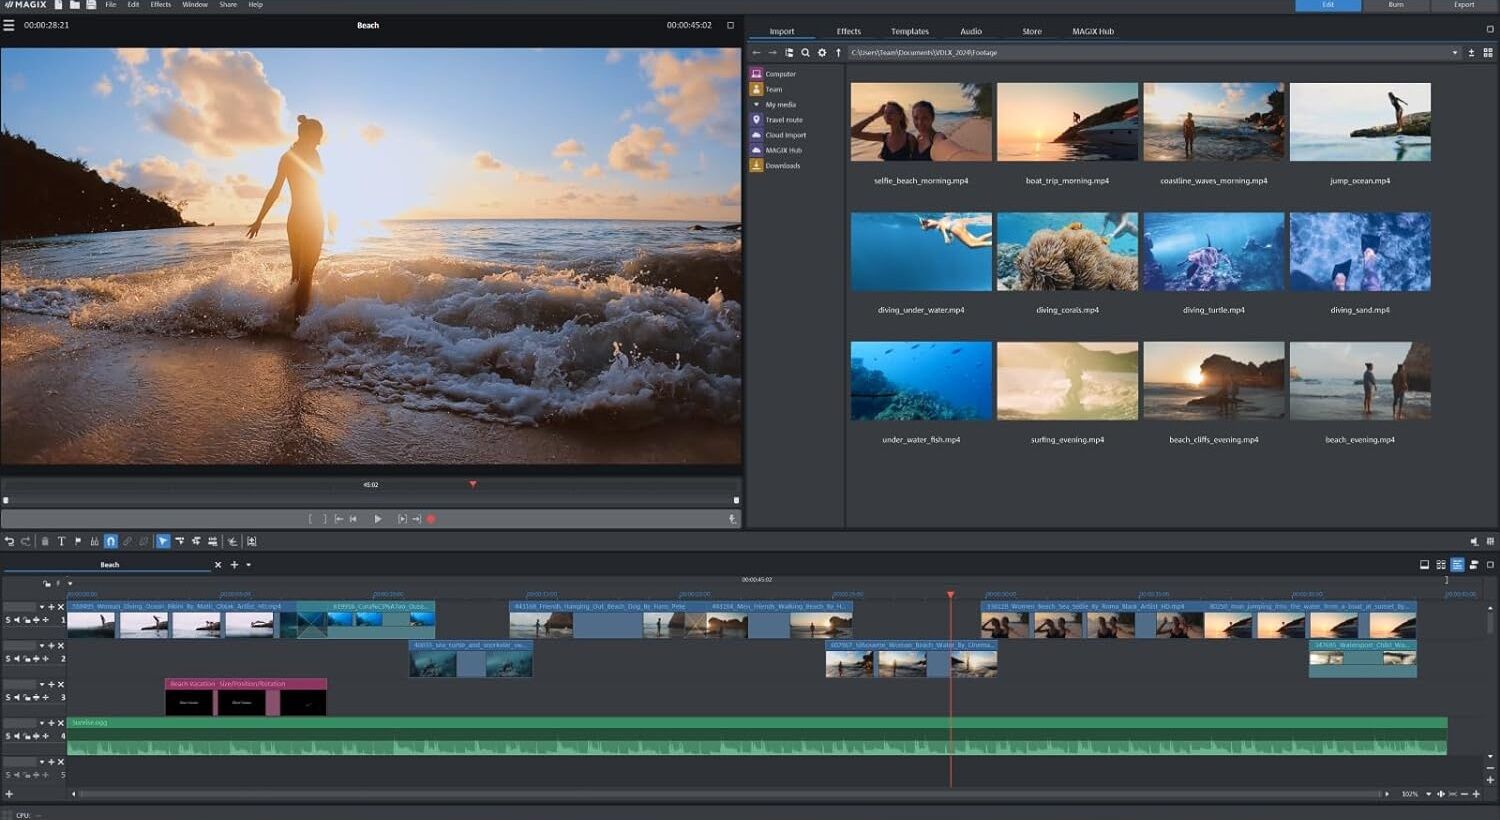Screen dimensions: 1500x820
Task: Switch to the Effects tab
Action: (847, 31)
